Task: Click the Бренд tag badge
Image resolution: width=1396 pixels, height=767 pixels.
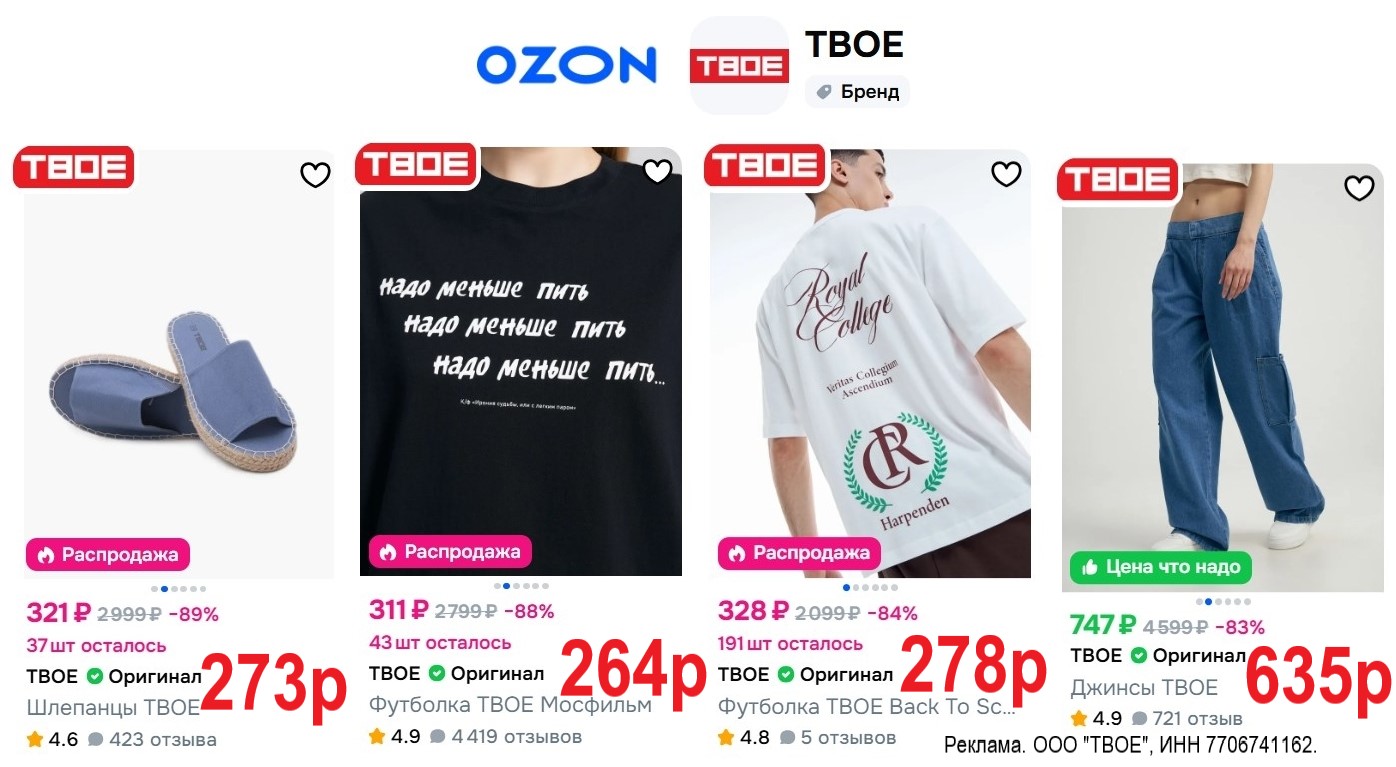Action: (857, 92)
